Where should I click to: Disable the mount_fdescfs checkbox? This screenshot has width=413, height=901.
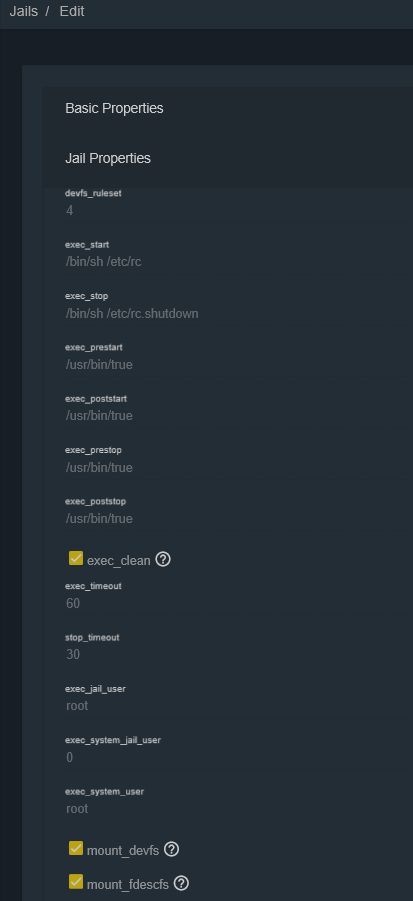pos(76,881)
